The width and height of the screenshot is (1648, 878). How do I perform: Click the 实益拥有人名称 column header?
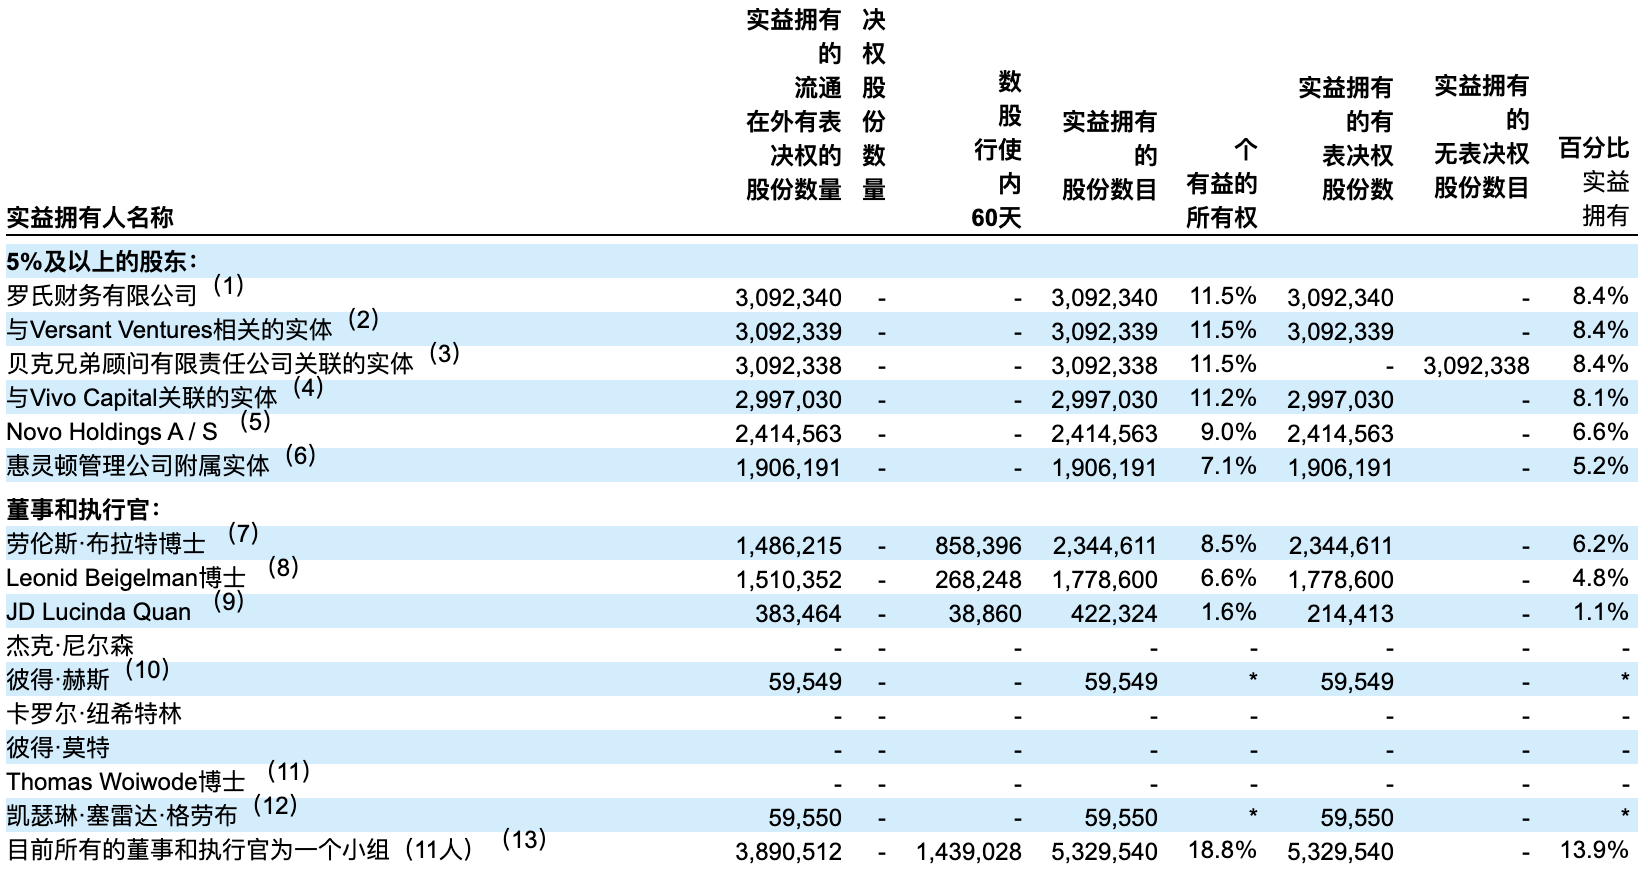point(90,217)
